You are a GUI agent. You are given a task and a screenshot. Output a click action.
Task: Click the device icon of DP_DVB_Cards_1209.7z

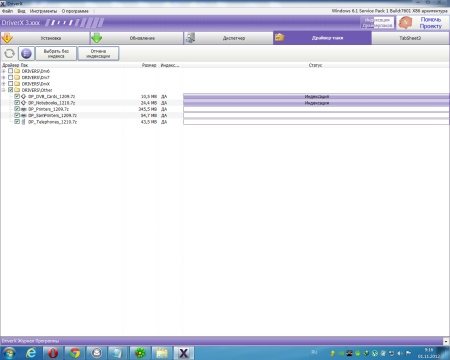click(24, 96)
